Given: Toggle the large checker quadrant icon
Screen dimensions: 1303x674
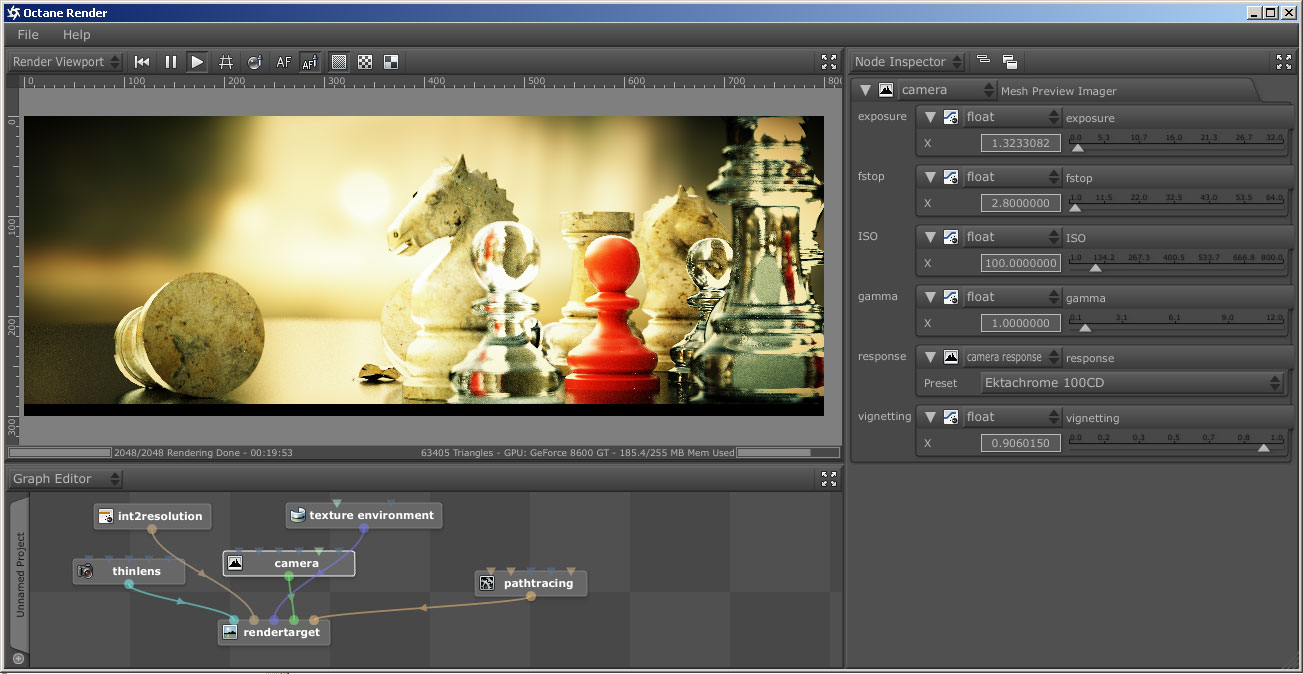Looking at the screenshot, I should tap(391, 62).
